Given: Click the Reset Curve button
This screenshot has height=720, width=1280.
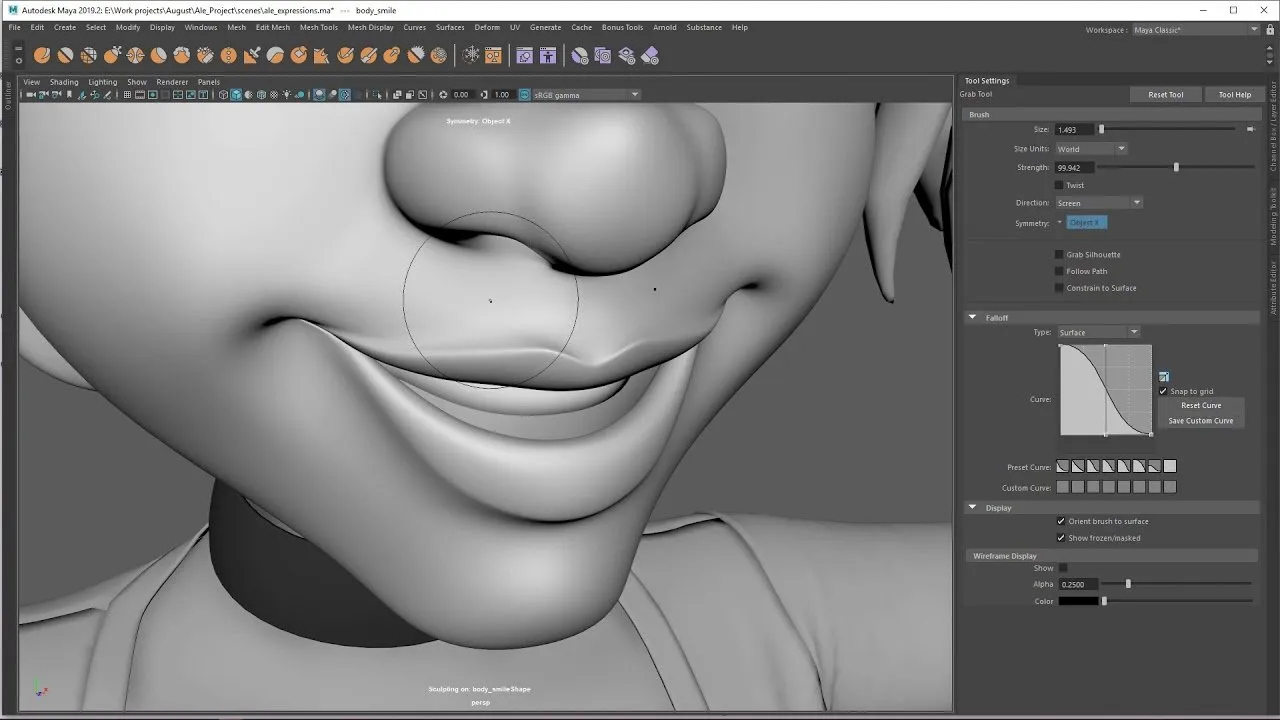Looking at the screenshot, I should pos(1201,405).
